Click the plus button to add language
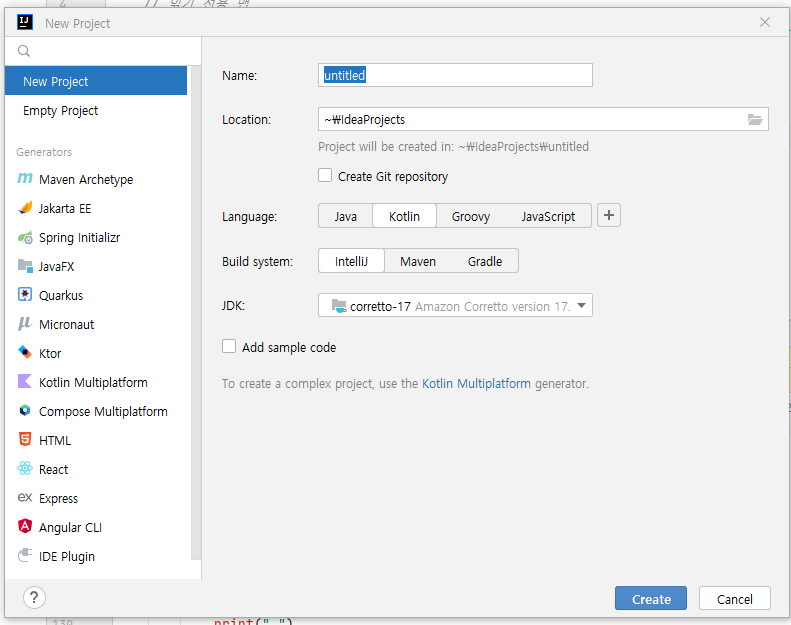Image resolution: width=791 pixels, height=625 pixels. click(609, 215)
